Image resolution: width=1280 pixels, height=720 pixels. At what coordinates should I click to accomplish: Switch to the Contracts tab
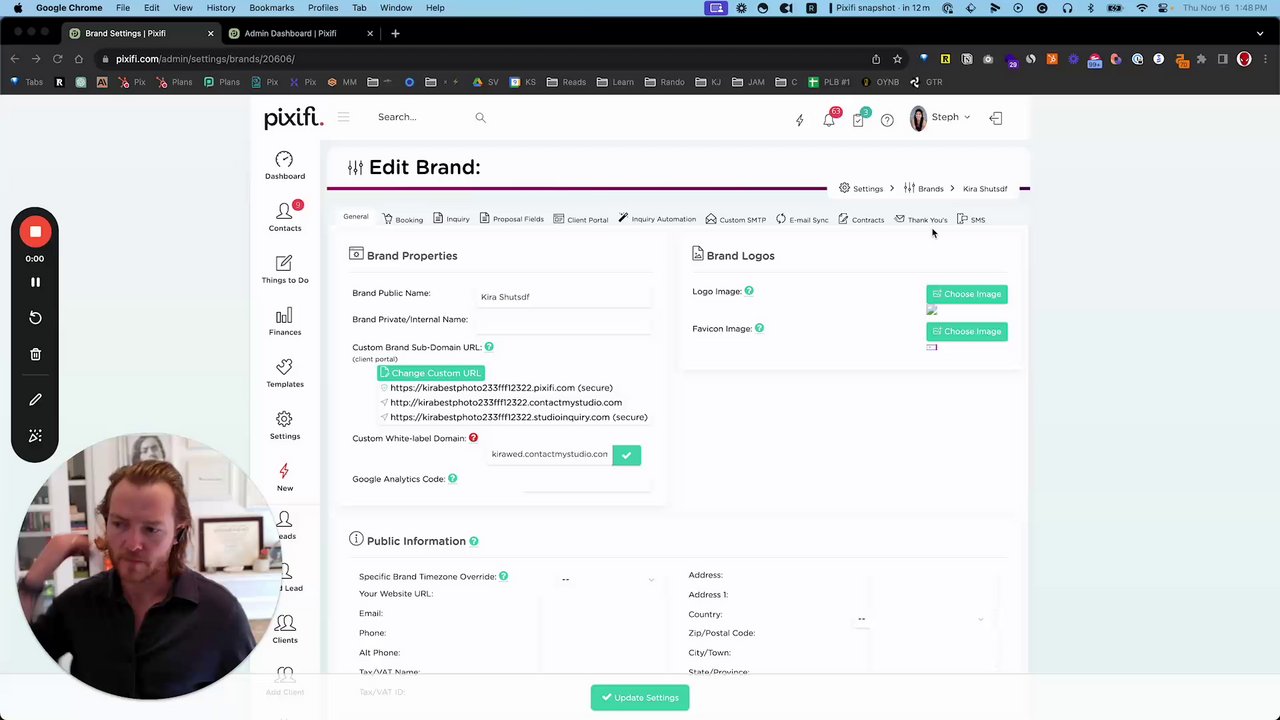[x=861, y=219]
